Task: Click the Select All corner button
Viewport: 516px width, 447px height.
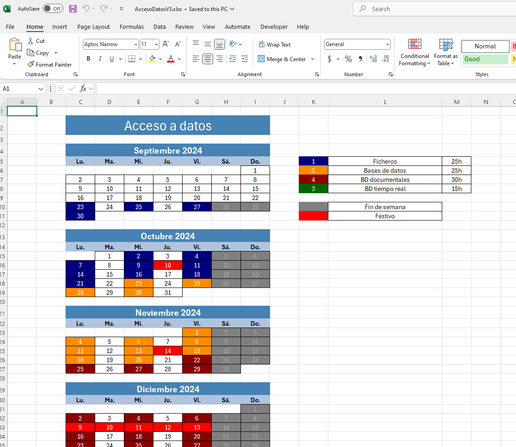Action: click(x=3, y=102)
